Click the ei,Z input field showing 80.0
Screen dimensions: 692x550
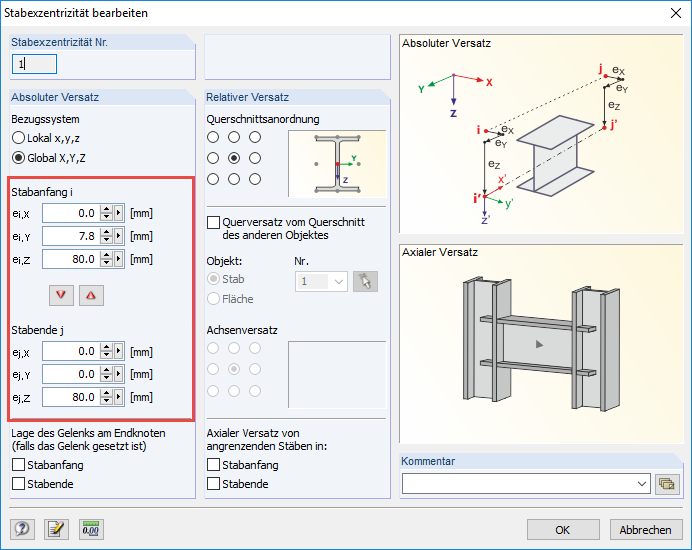[71, 259]
